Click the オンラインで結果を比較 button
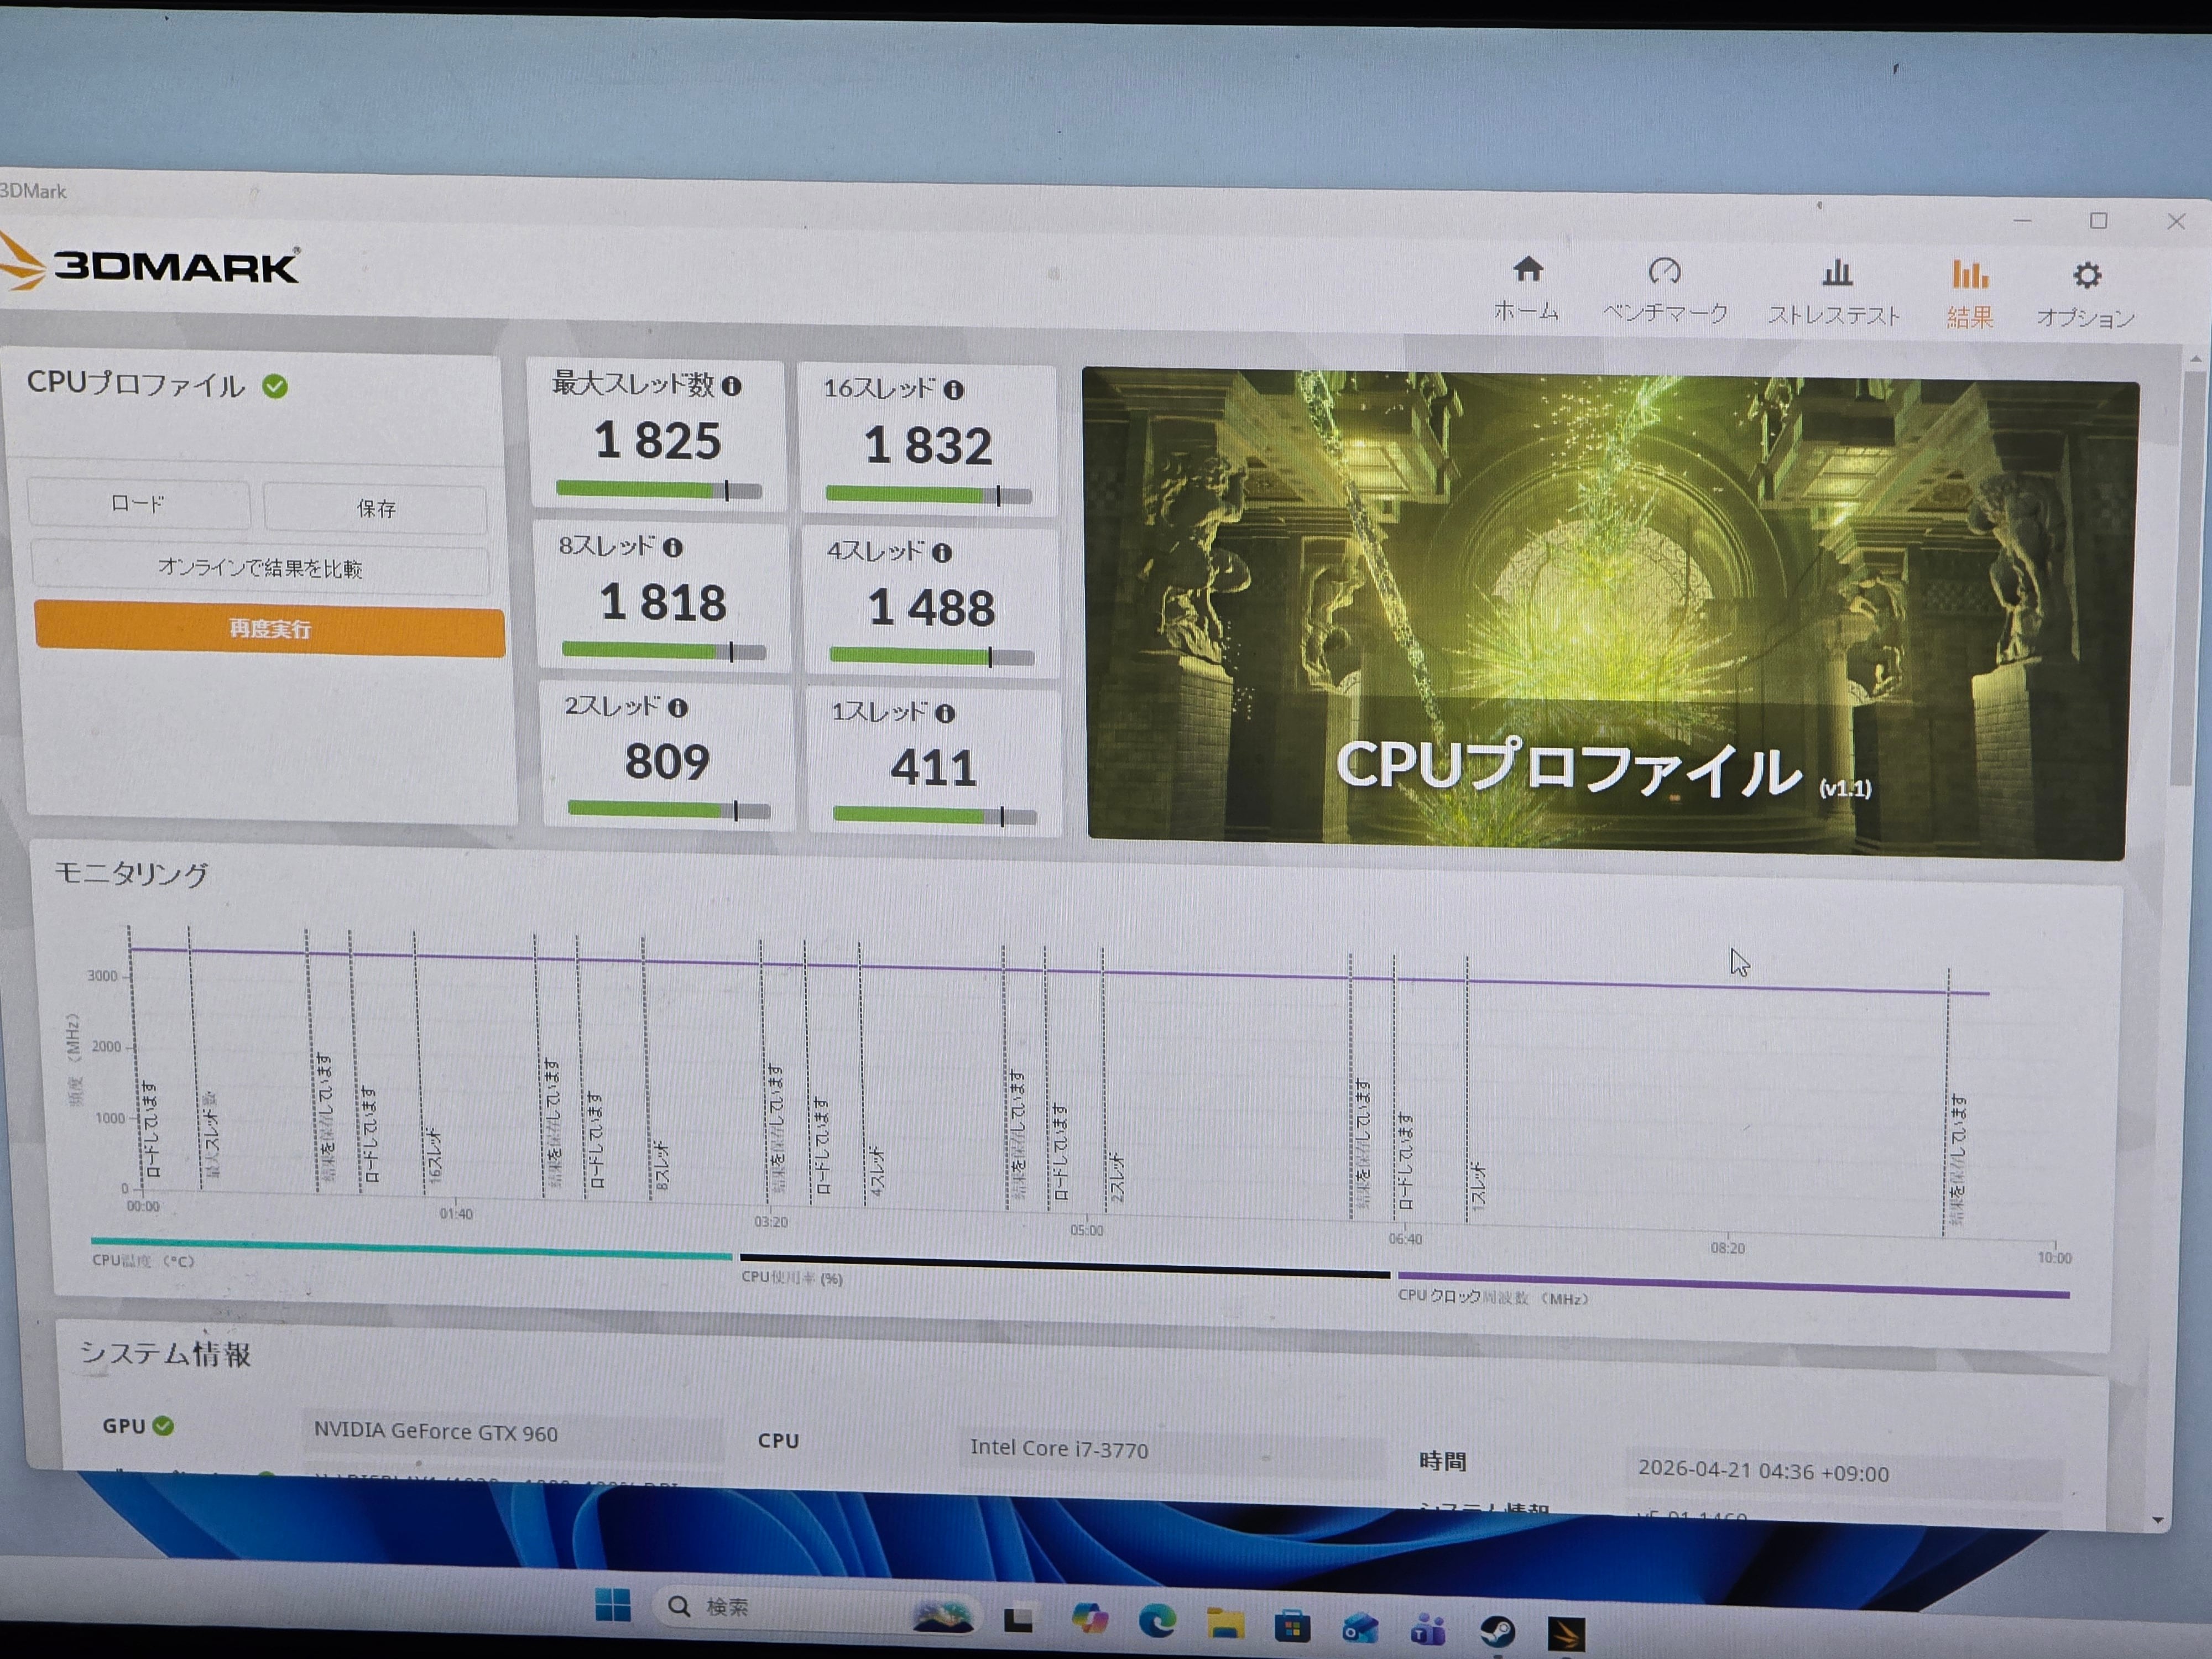 pyautogui.click(x=260, y=568)
